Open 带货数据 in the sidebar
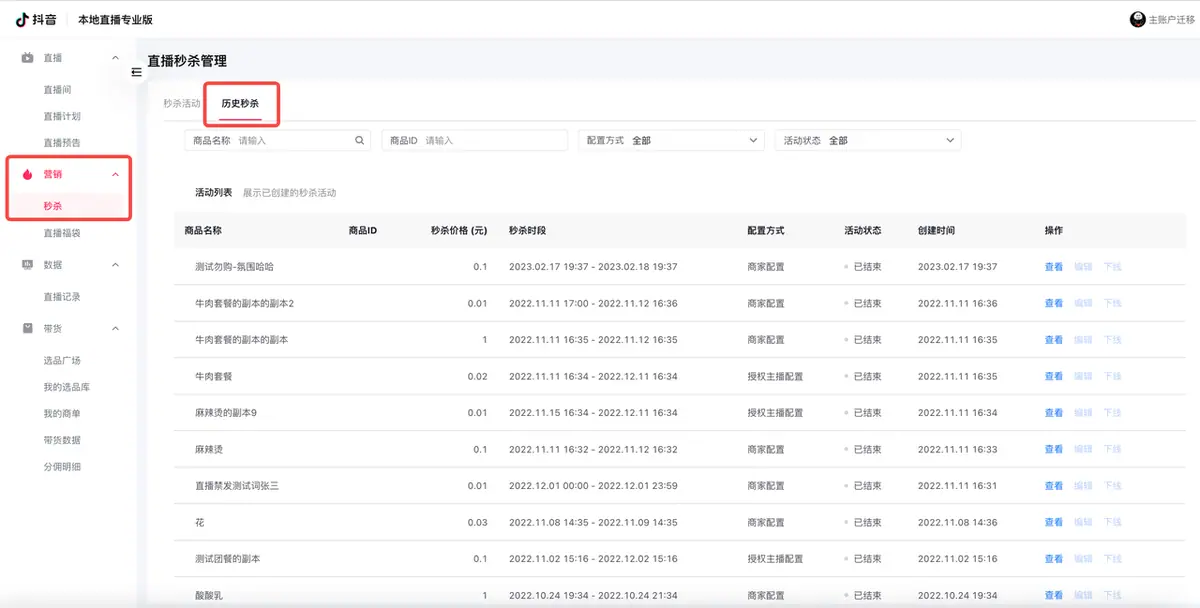This screenshot has width=1200, height=608. click(62, 440)
